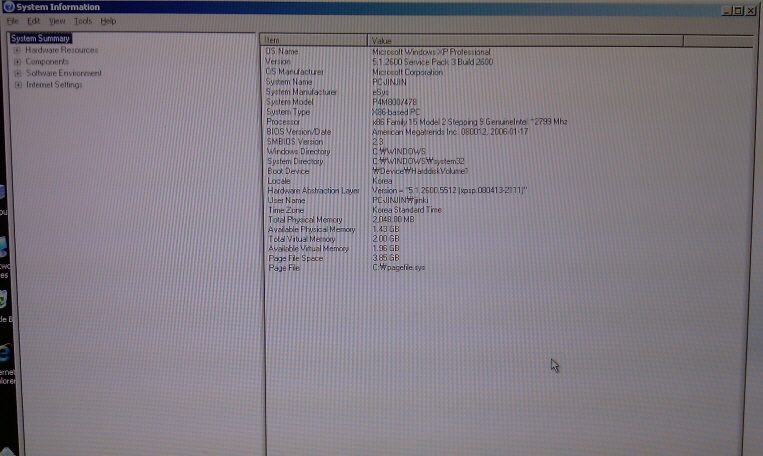Image resolution: width=763 pixels, height=456 pixels.
Task: Open the Edit menu
Action: [x=33, y=21]
